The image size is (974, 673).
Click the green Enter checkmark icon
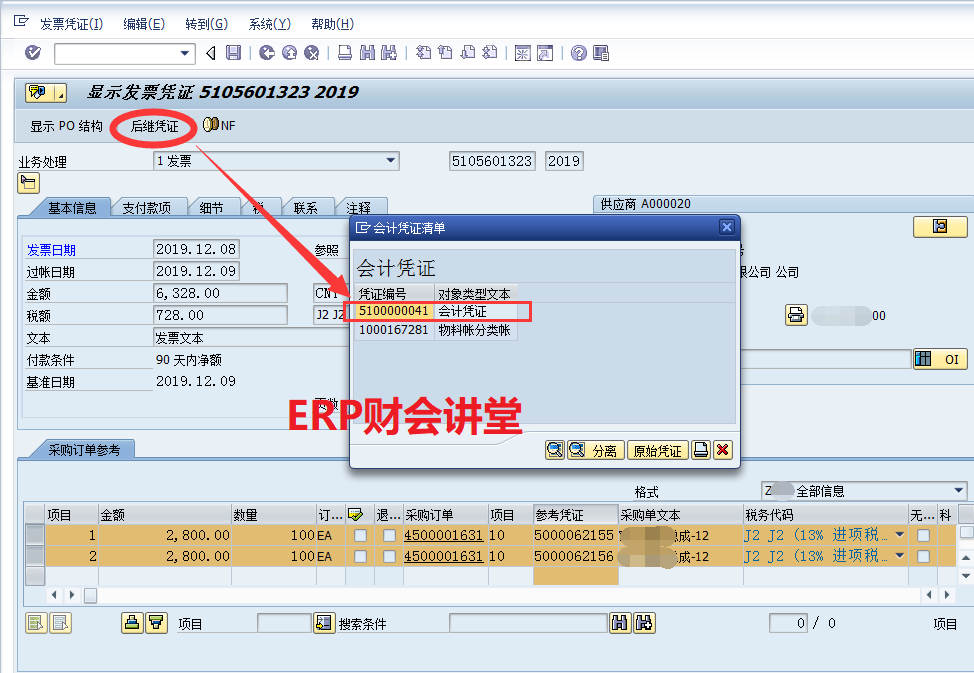(33, 53)
